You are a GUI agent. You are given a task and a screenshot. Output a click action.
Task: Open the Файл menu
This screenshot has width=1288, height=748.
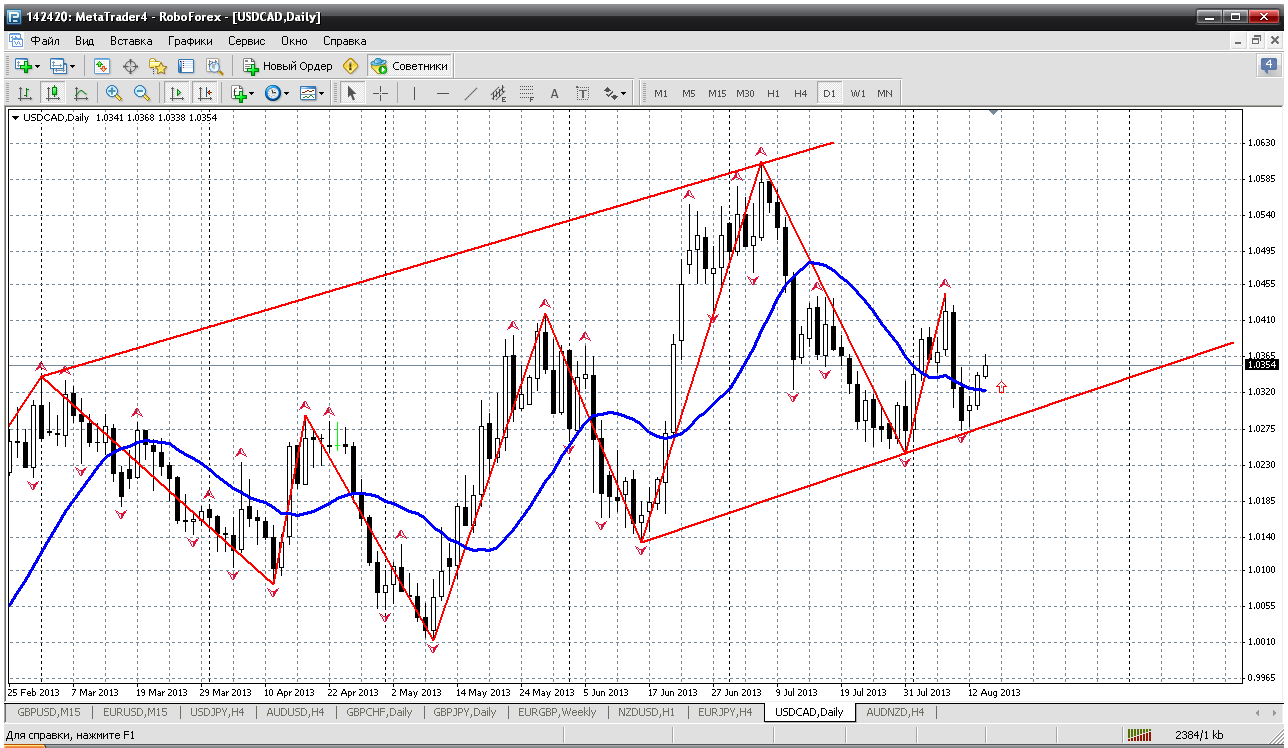click(45, 41)
